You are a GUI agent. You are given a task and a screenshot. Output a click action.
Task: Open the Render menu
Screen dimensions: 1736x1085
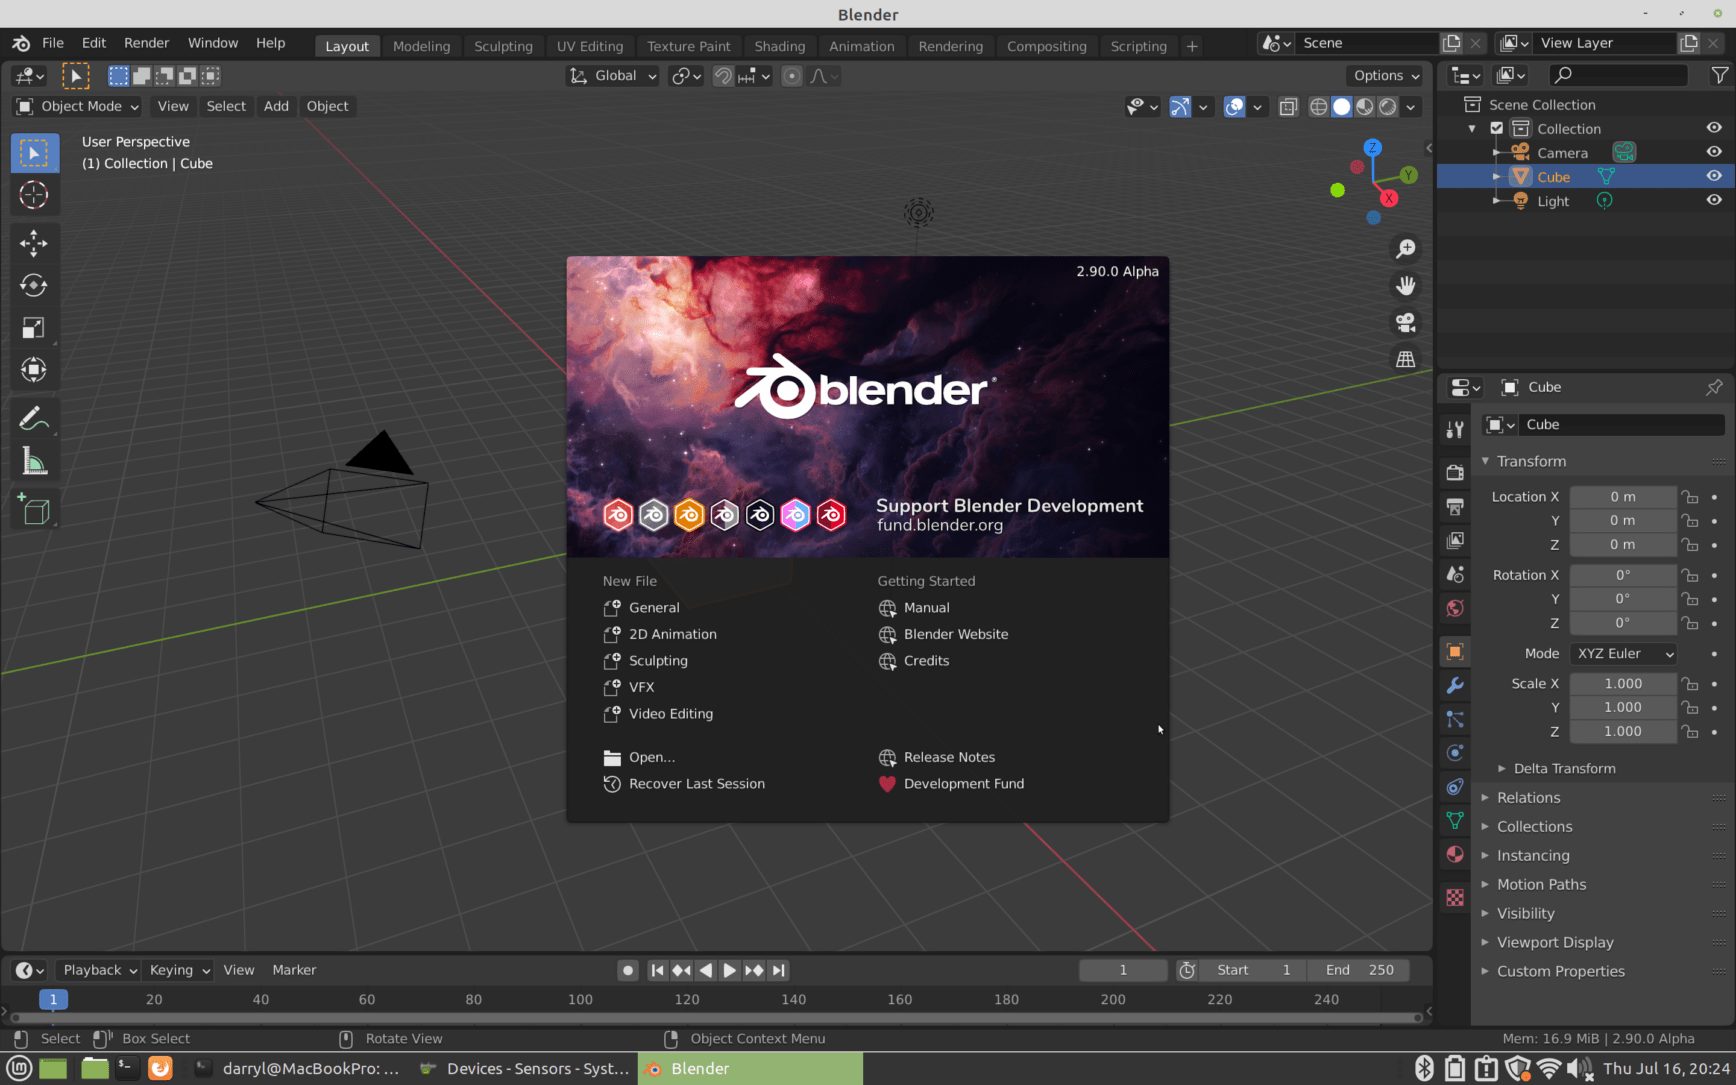(x=146, y=43)
